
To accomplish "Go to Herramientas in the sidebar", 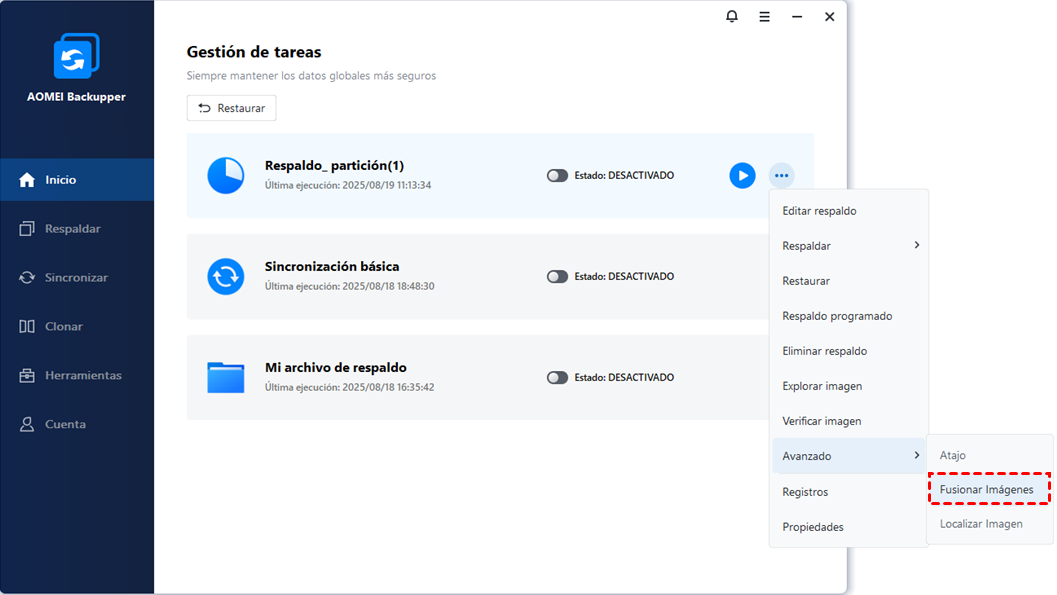I will [x=82, y=376].
